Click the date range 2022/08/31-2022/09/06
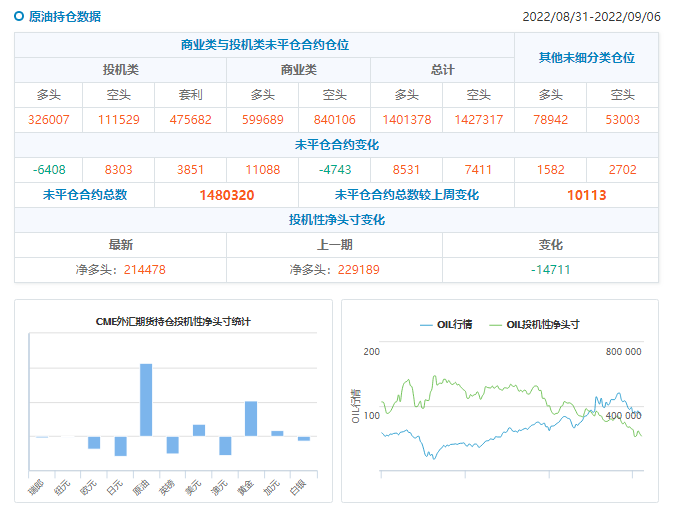This screenshot has width=674, height=506. pos(590,17)
